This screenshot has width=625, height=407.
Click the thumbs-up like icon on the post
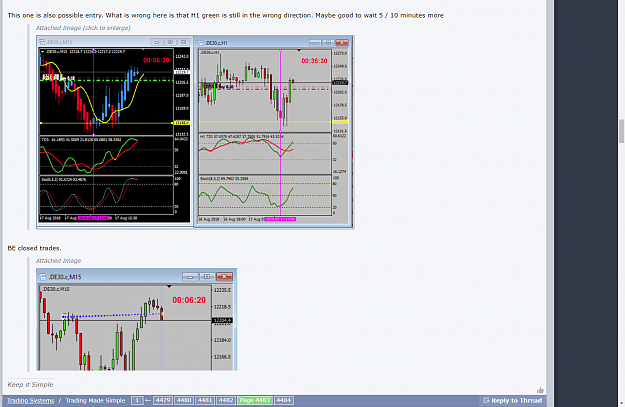(x=540, y=390)
